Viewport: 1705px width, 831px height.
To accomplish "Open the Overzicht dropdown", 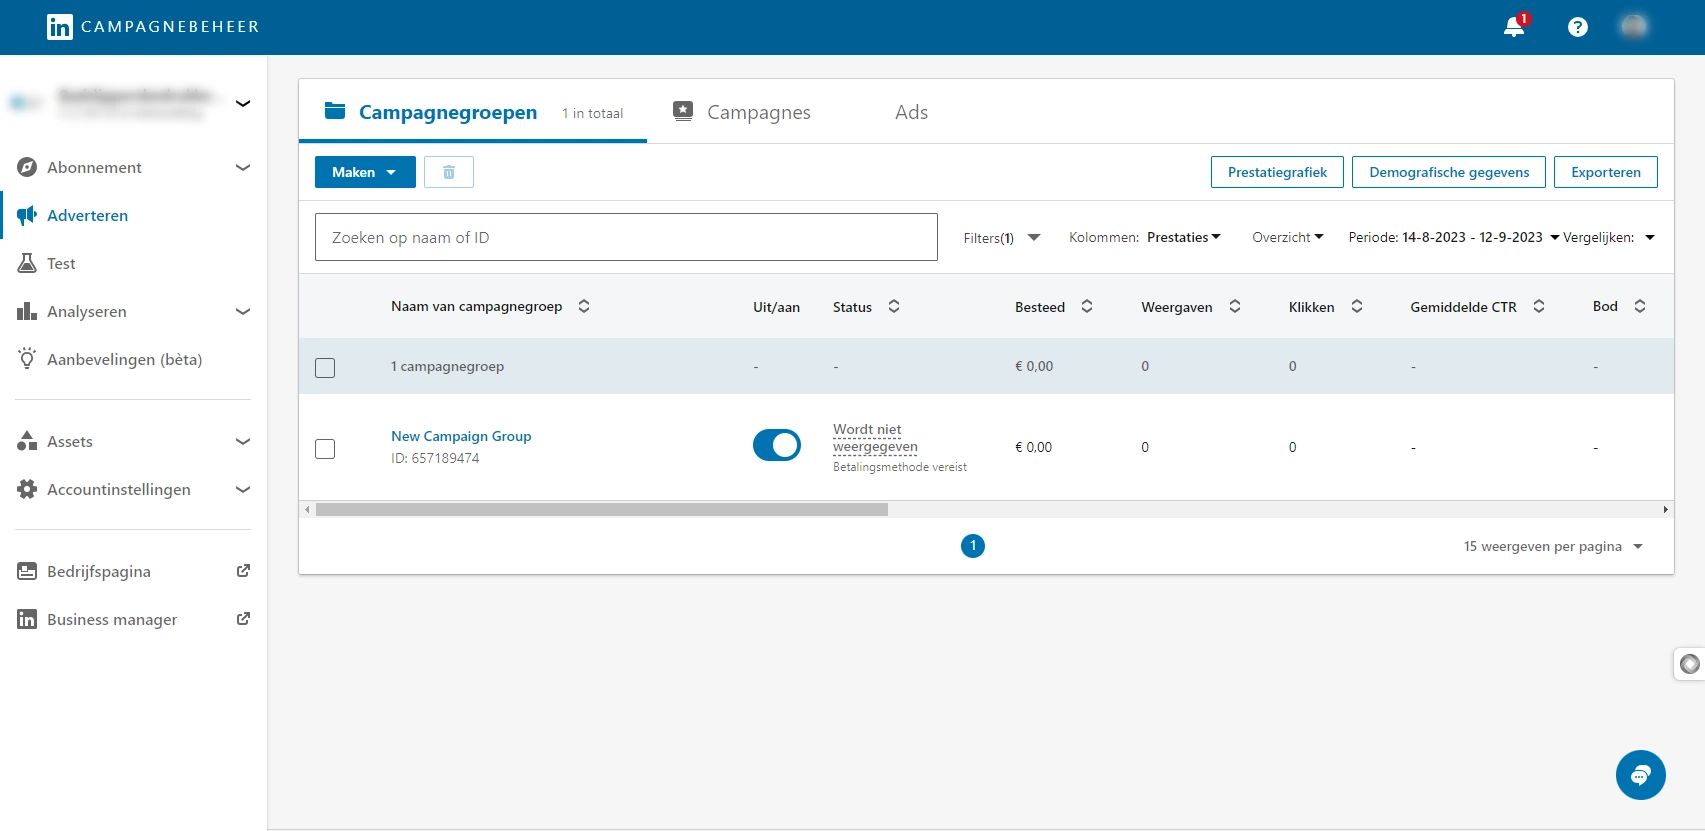I will (x=1288, y=237).
